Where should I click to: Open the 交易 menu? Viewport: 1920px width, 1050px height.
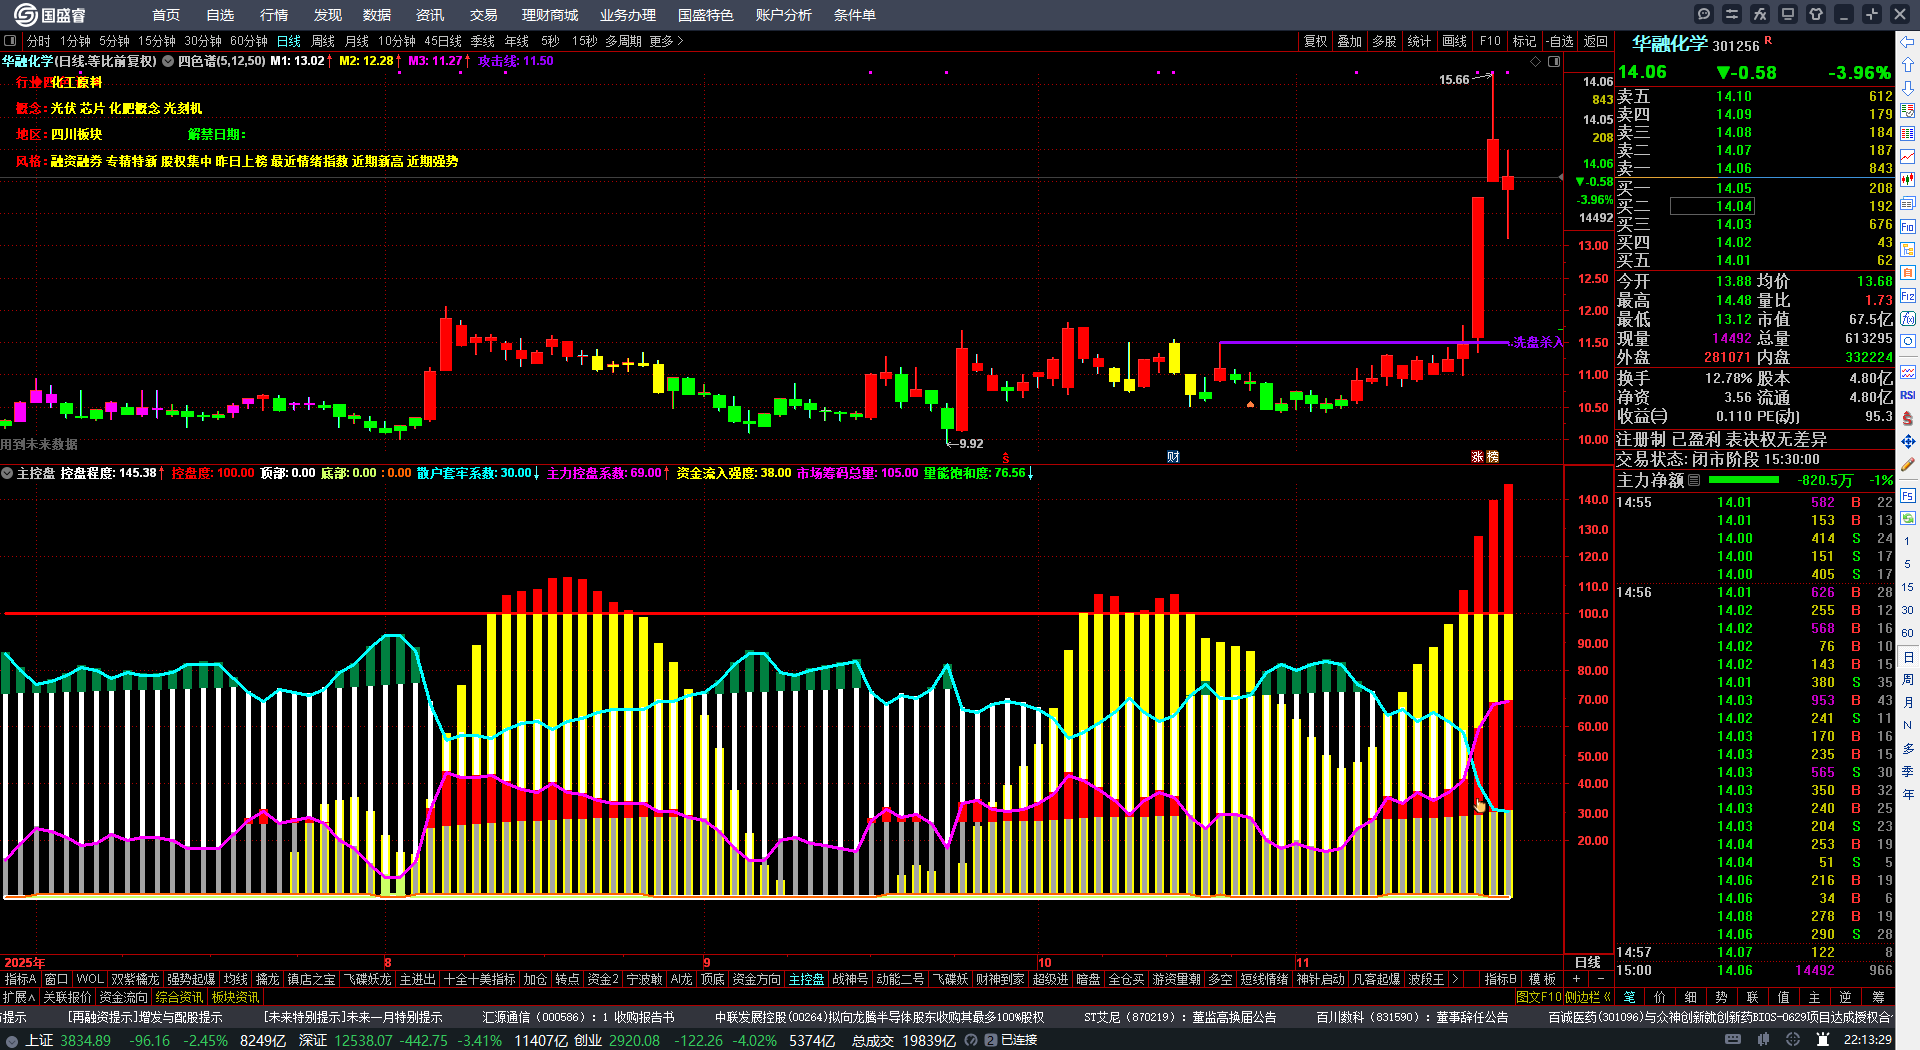484,15
